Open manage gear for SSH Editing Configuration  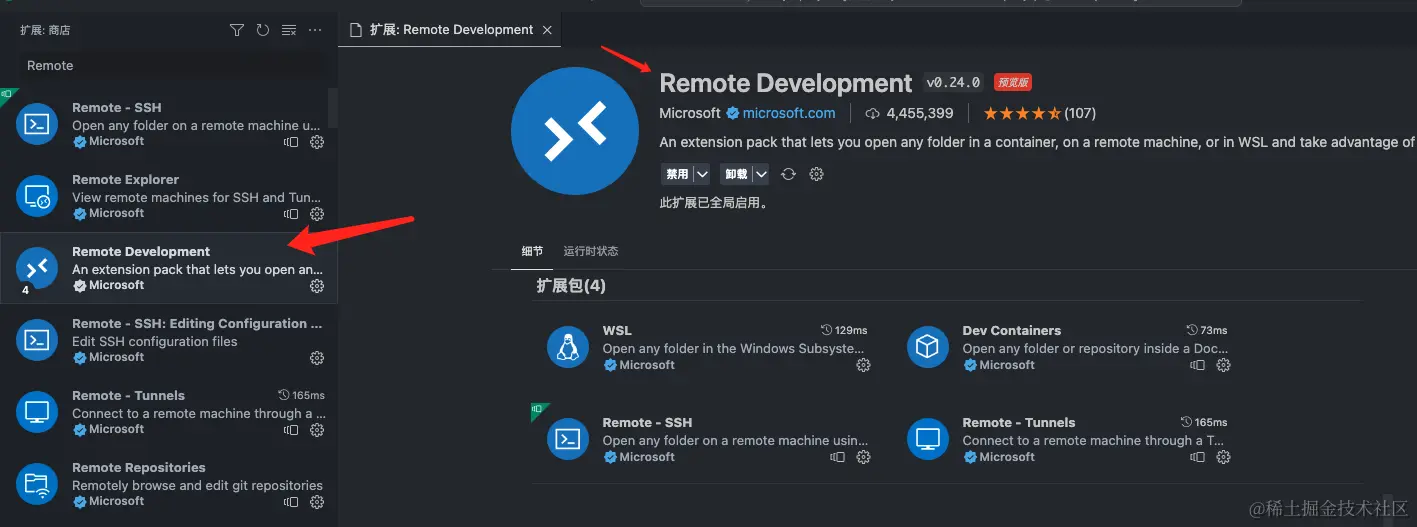pyautogui.click(x=317, y=358)
